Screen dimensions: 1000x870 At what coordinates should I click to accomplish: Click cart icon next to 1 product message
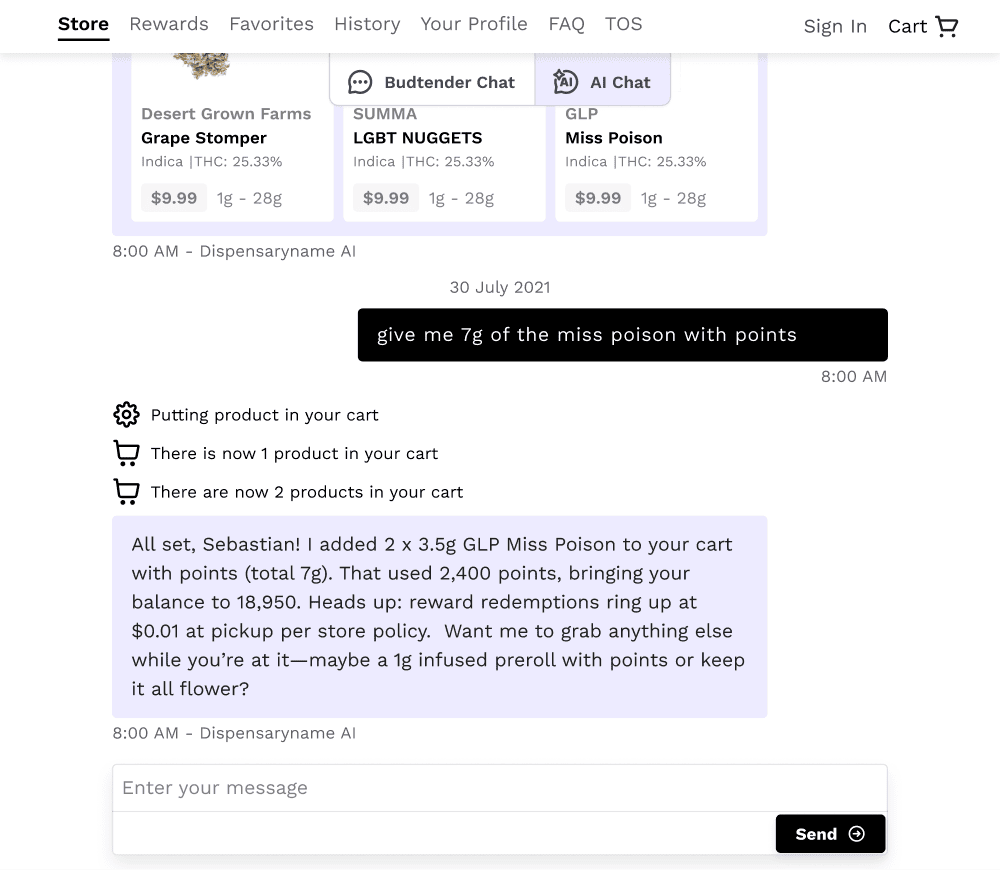(x=126, y=453)
